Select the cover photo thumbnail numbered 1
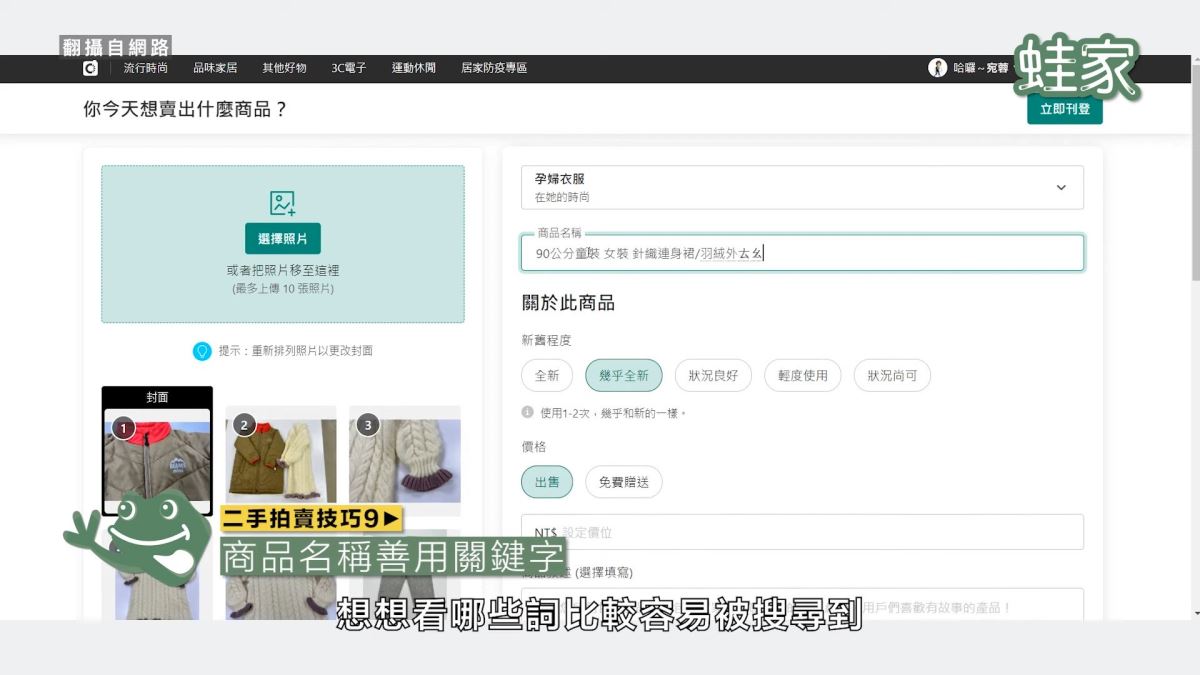This screenshot has width=1200, height=675. click(157, 455)
